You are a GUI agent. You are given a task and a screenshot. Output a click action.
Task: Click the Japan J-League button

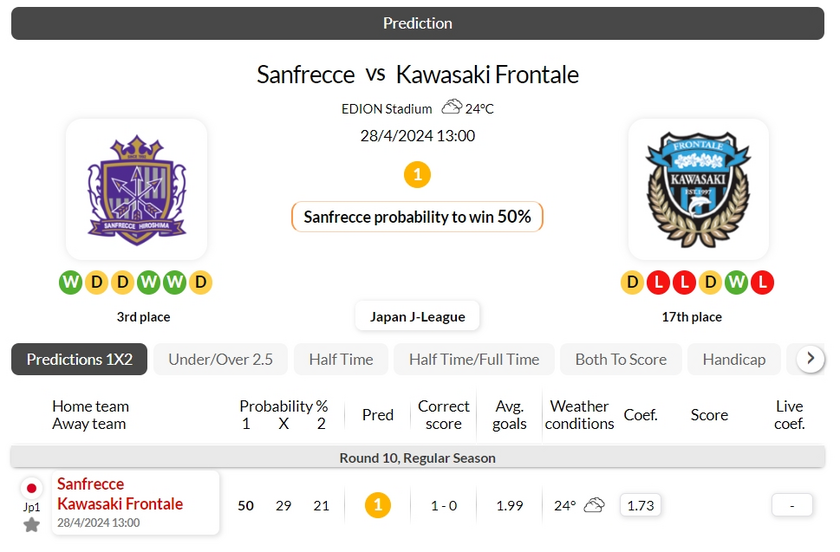(x=417, y=317)
